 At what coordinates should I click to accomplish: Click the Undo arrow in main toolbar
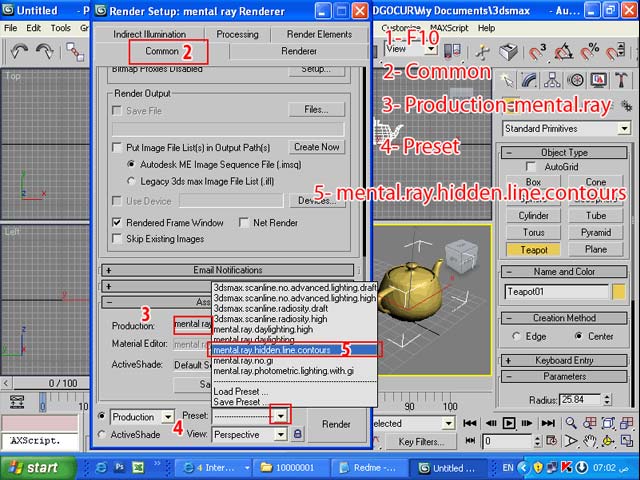click(19, 51)
